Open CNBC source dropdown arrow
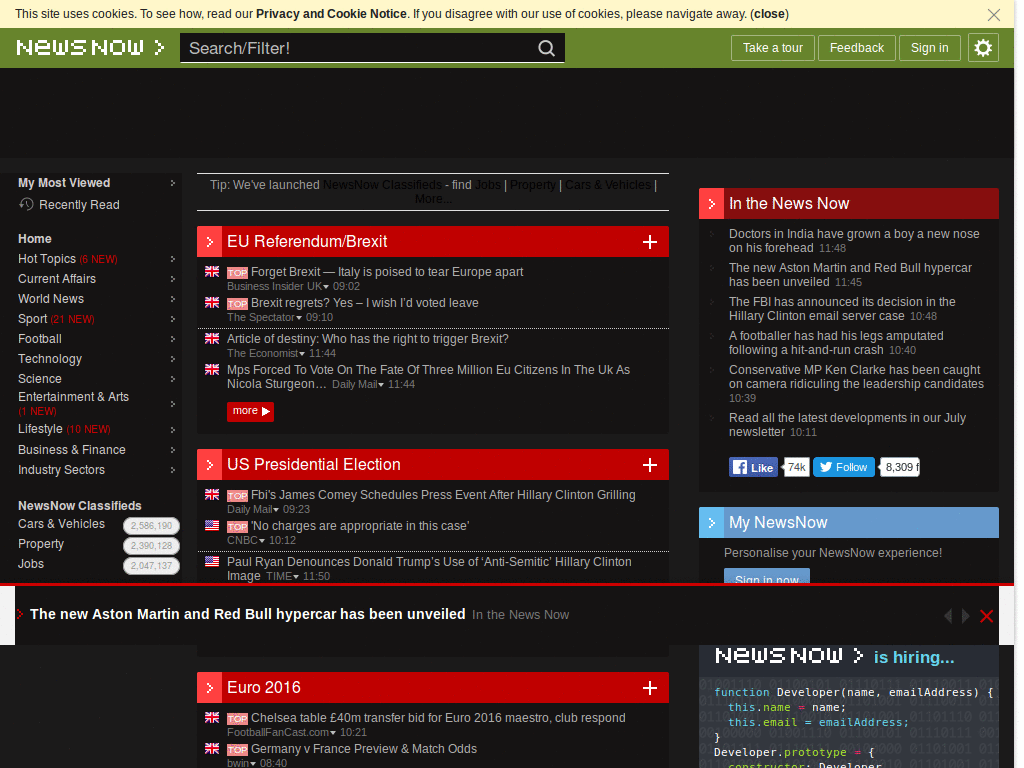Screen dimensions: 1024x768 pyautogui.click(x=262, y=541)
